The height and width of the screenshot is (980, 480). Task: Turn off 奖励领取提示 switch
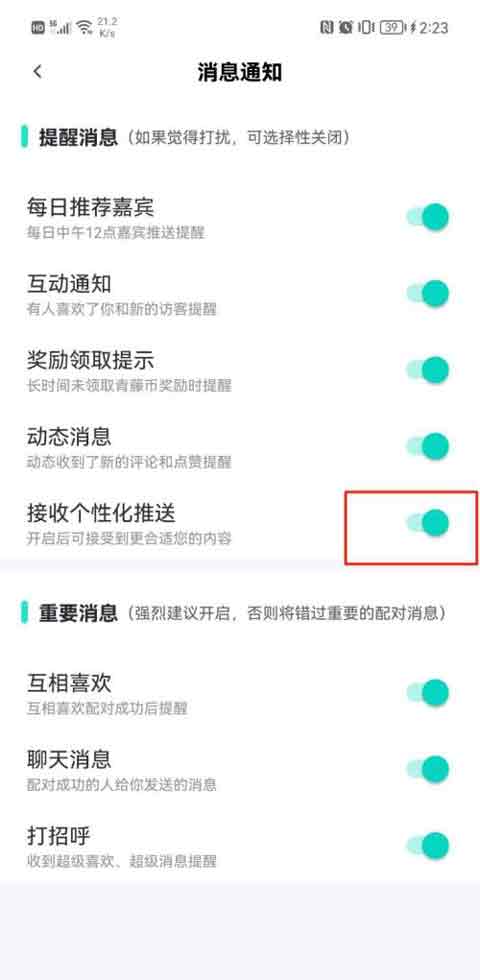point(428,370)
